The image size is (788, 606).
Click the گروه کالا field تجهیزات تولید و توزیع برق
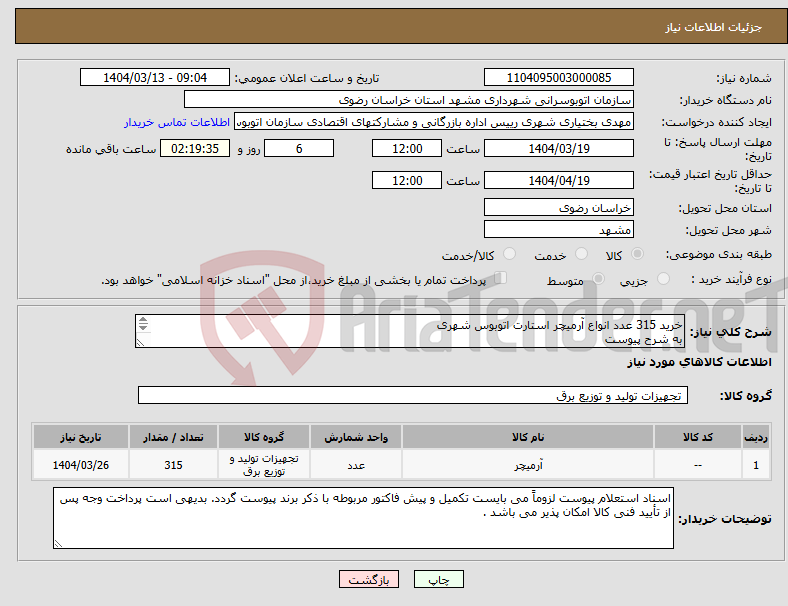[413, 395]
